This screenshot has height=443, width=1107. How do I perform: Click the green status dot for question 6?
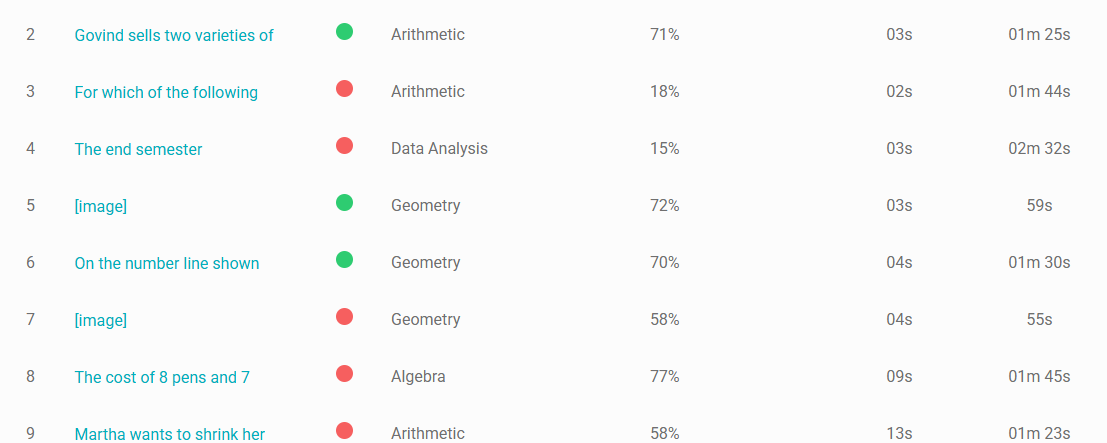[345, 259]
